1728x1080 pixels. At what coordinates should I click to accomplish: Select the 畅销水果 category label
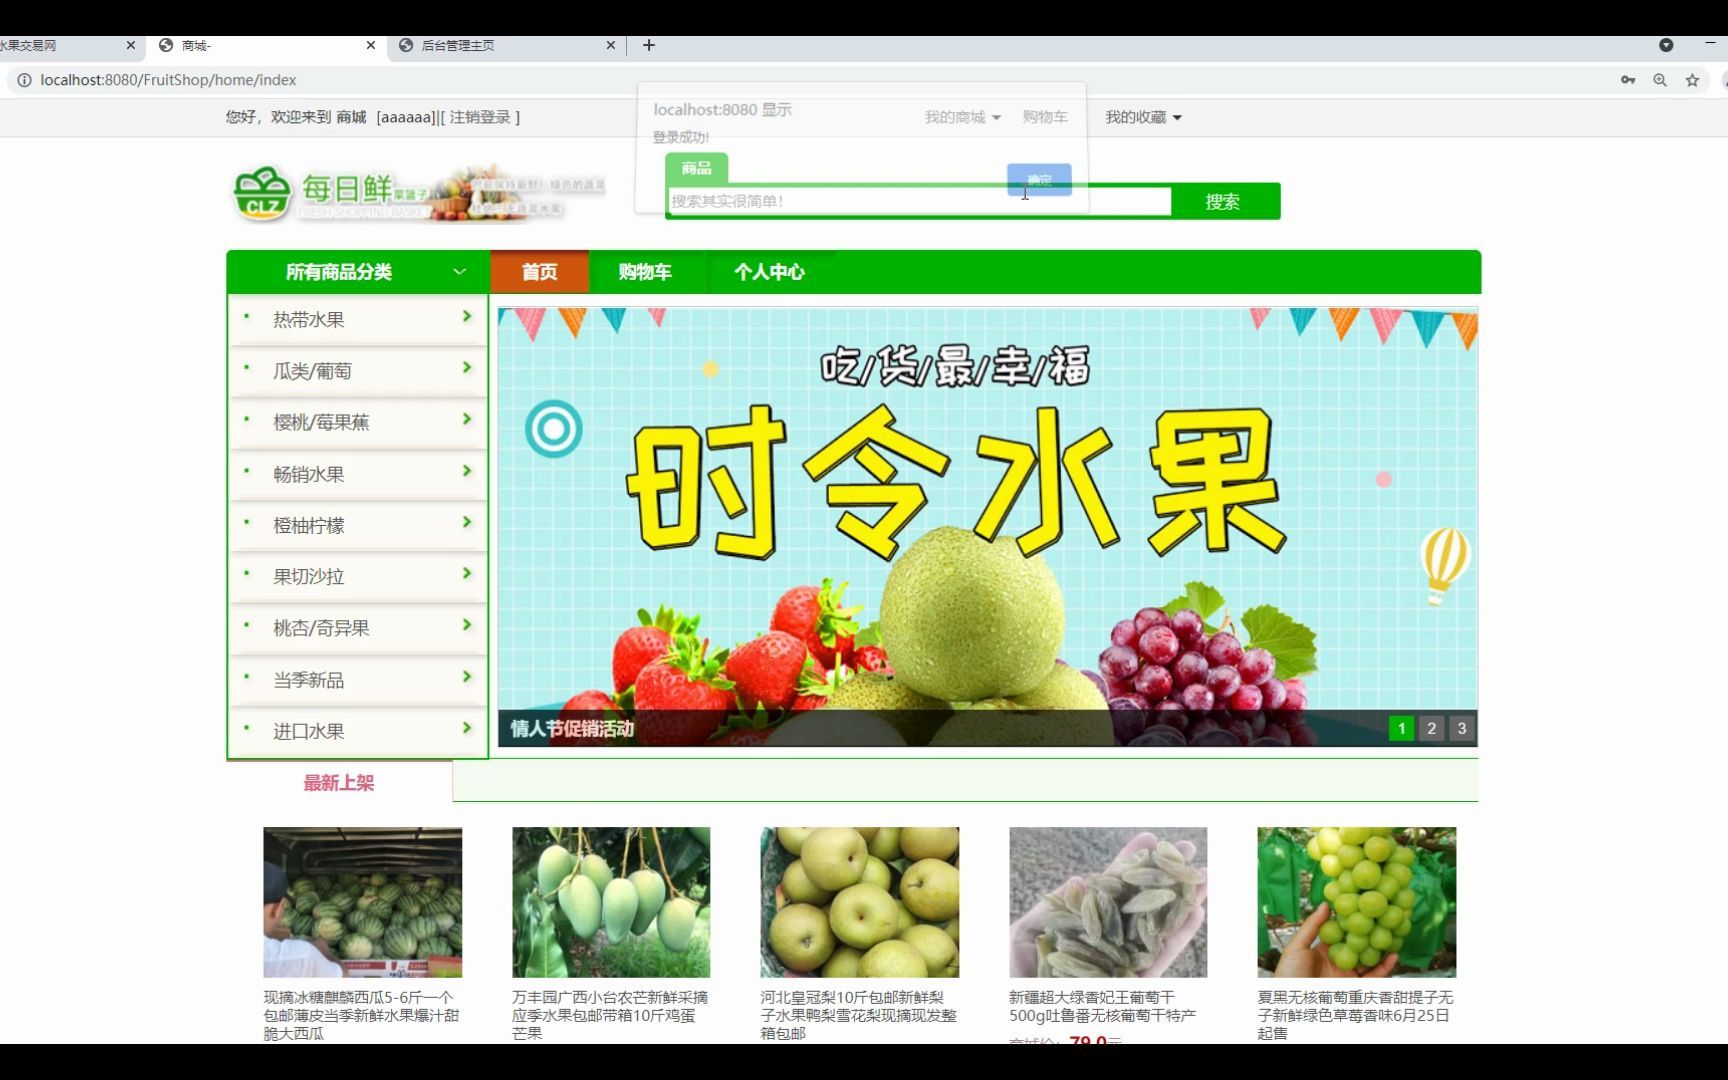309,474
